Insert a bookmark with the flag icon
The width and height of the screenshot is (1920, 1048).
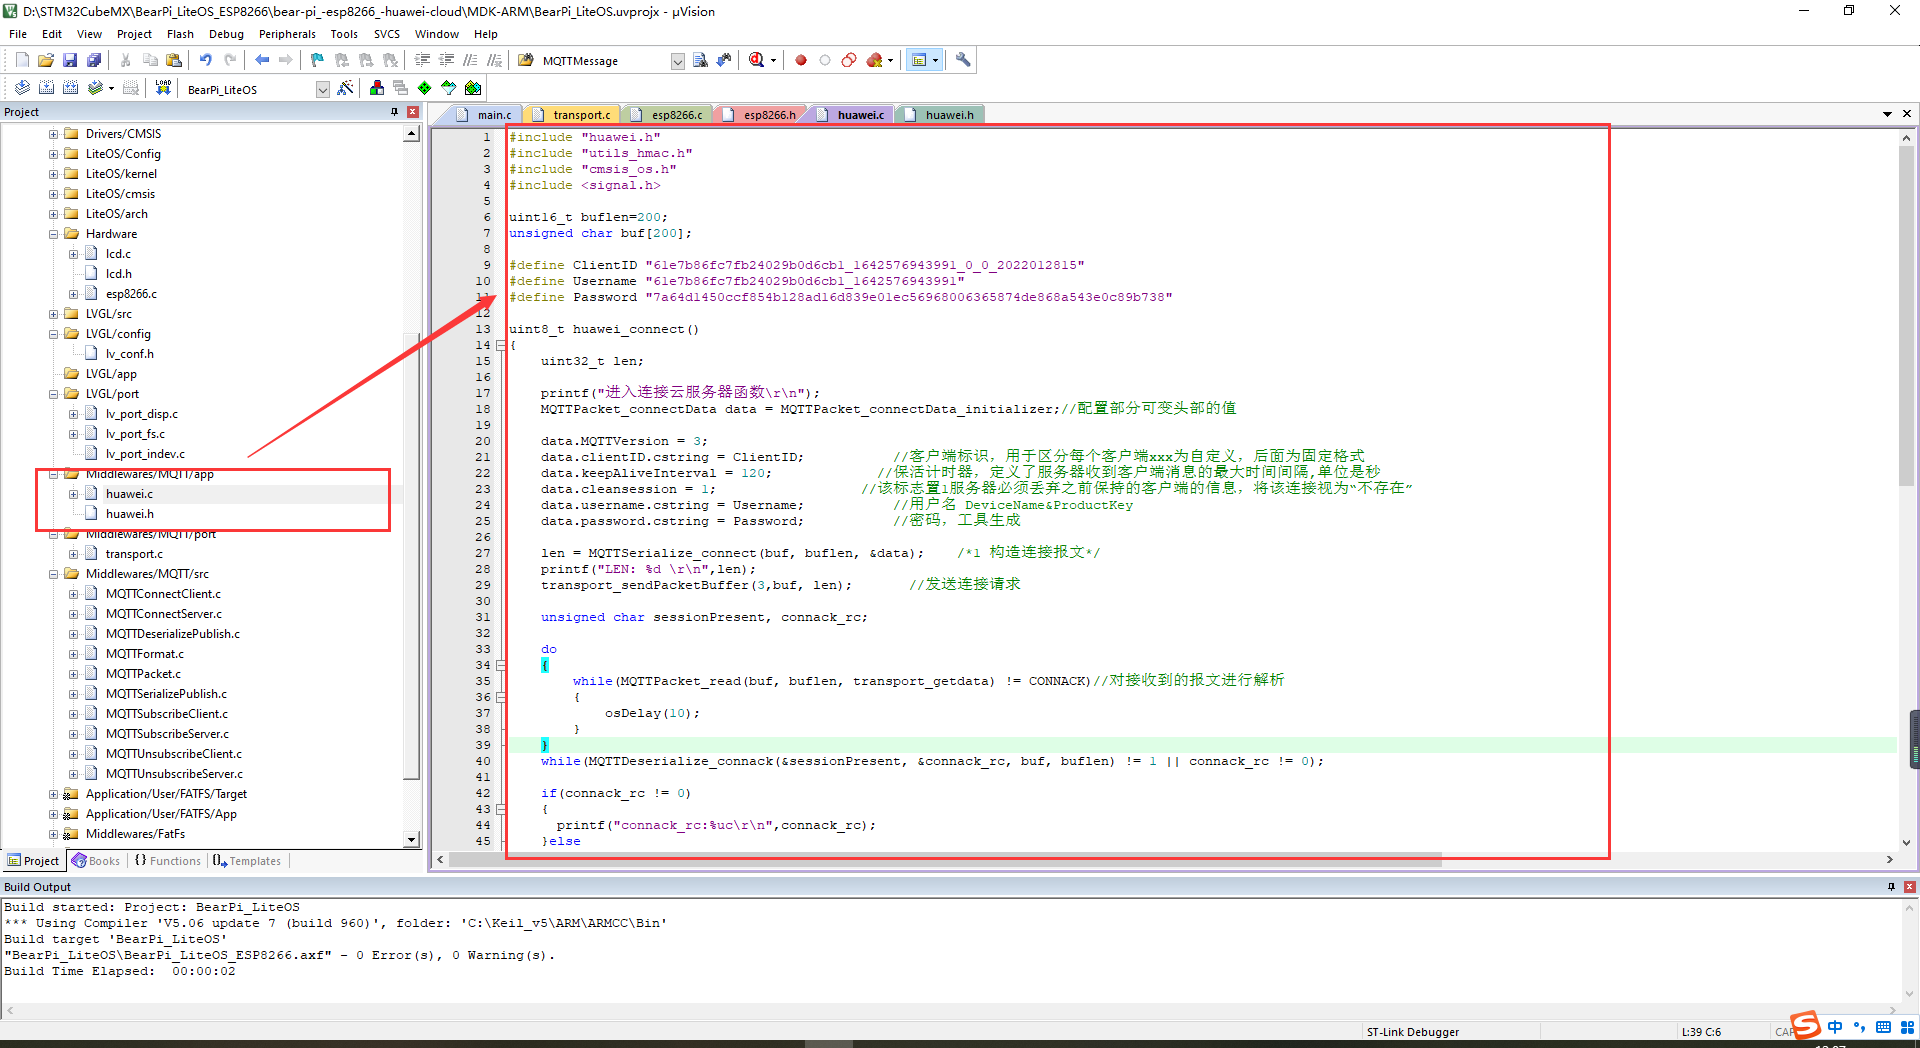[318, 60]
